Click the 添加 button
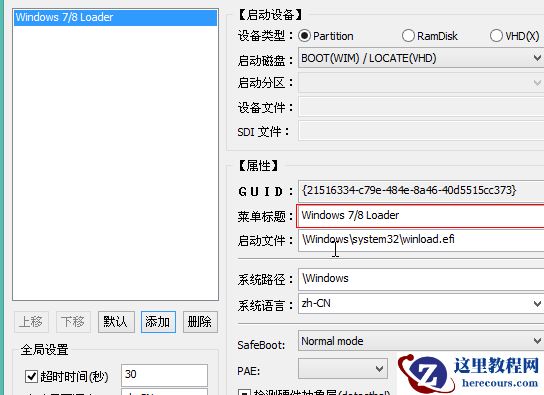Screen dimensions: 544x395 click(158, 322)
